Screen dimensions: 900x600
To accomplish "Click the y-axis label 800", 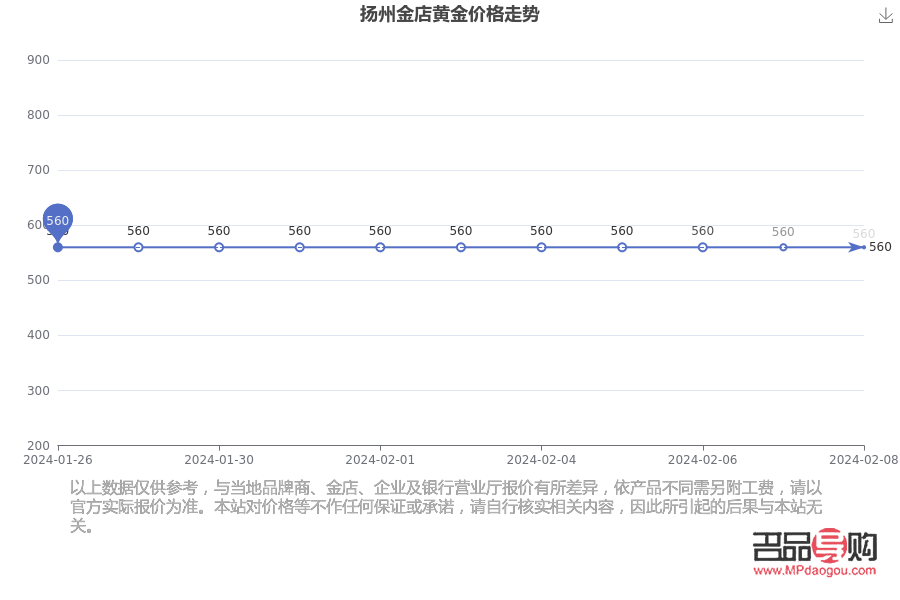I will click(x=38, y=115).
